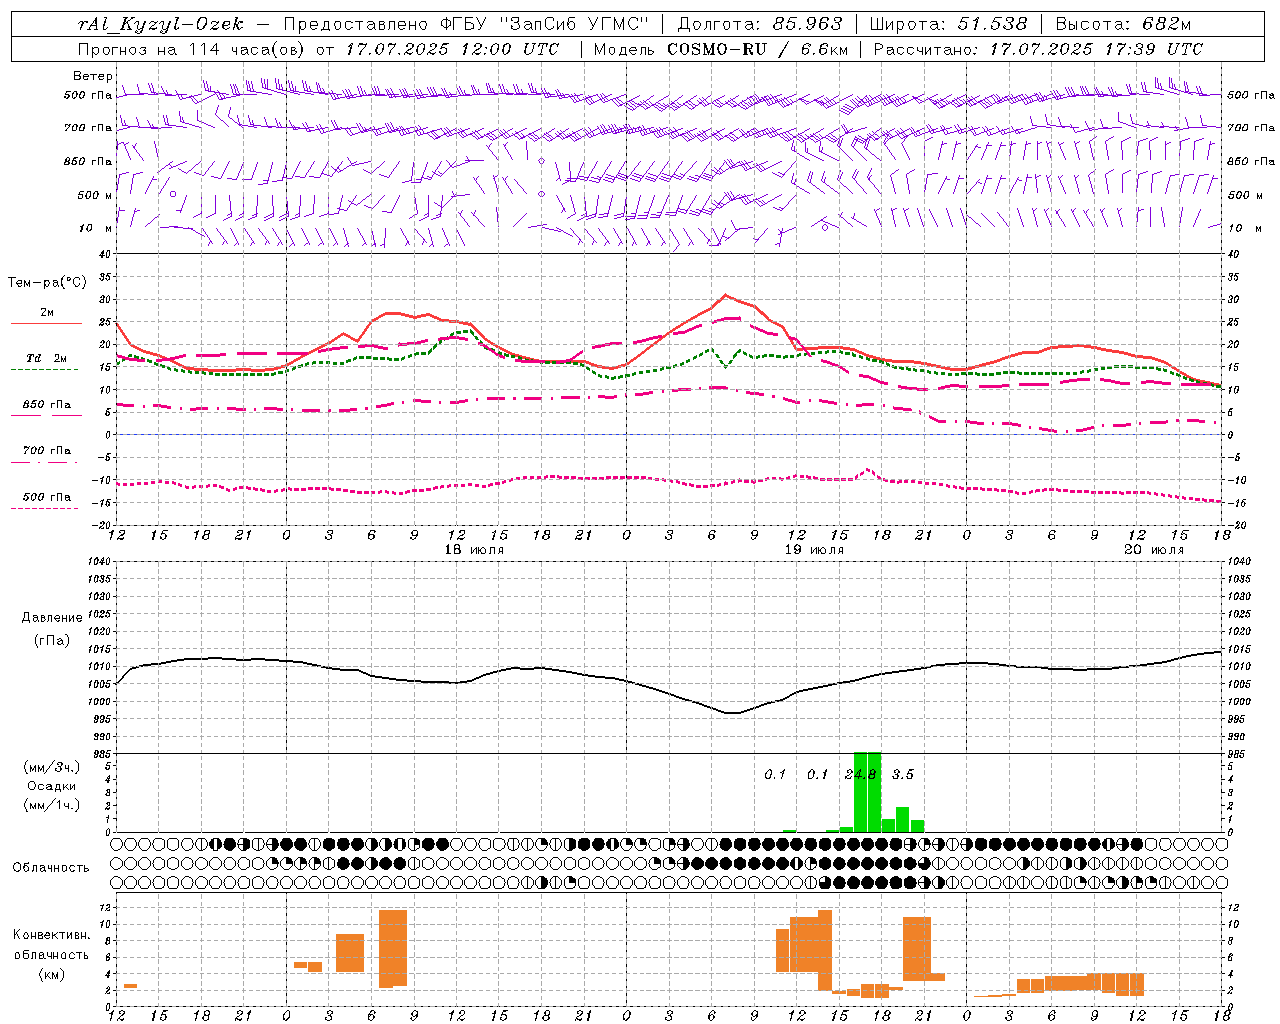This screenshot has height=1024, width=1280.
Task: Click the Облачность cloud cover label
Action: pos(51,868)
